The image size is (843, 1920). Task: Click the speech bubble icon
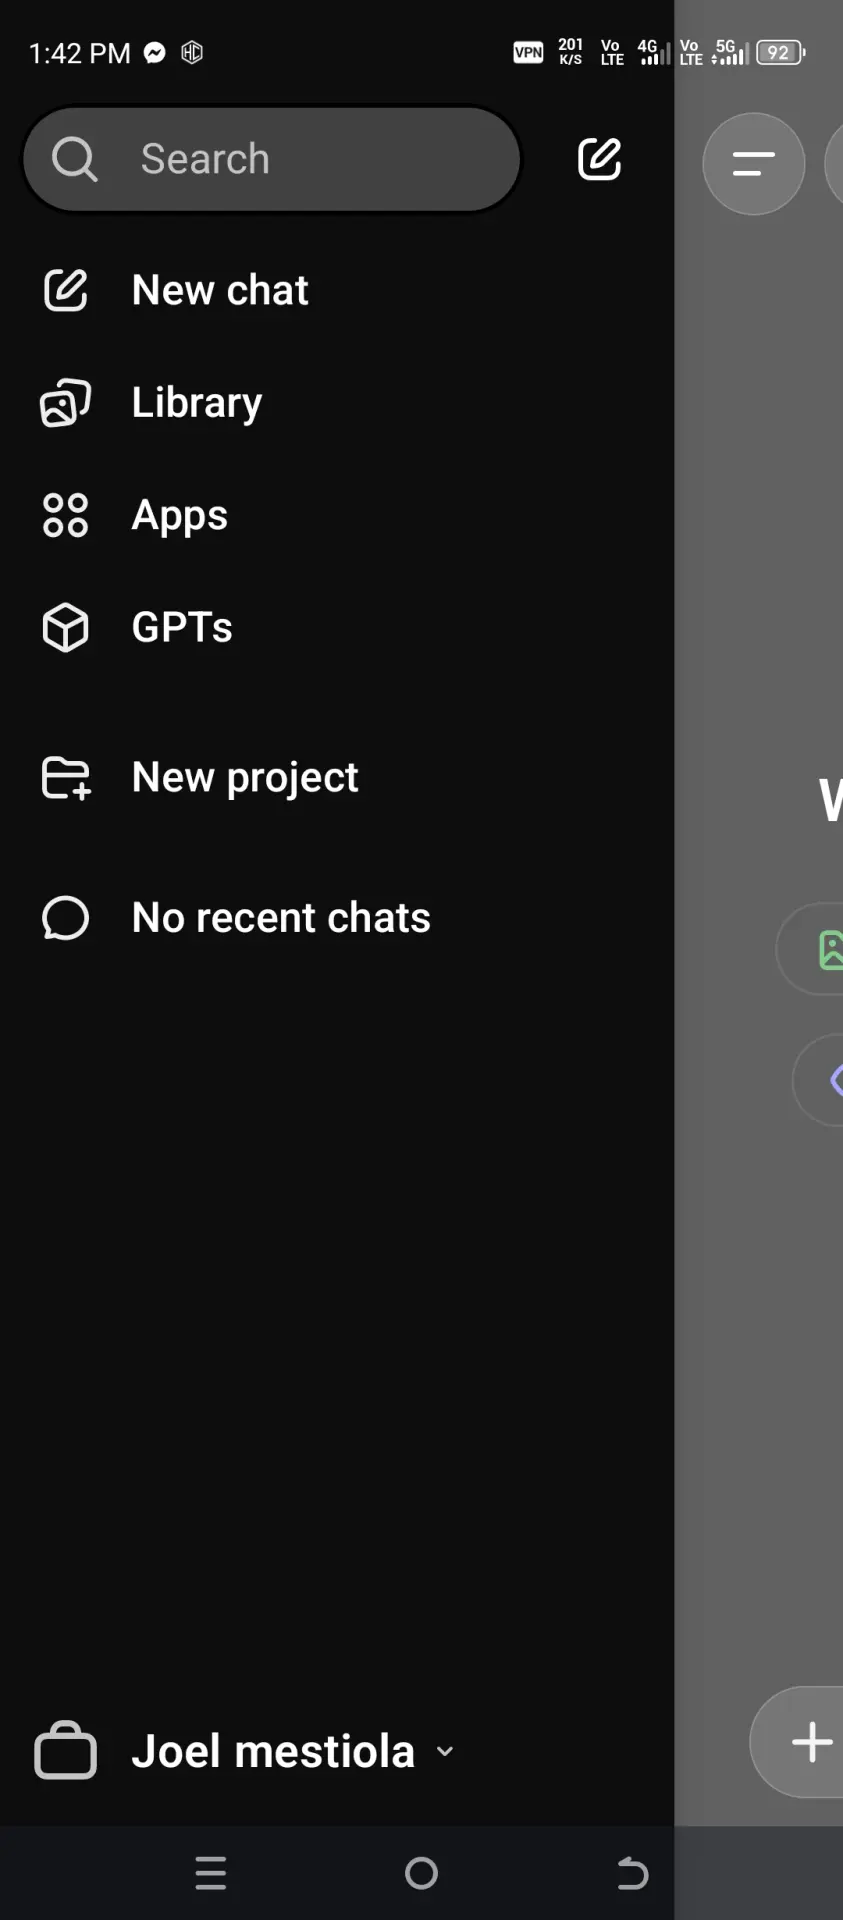coord(66,918)
